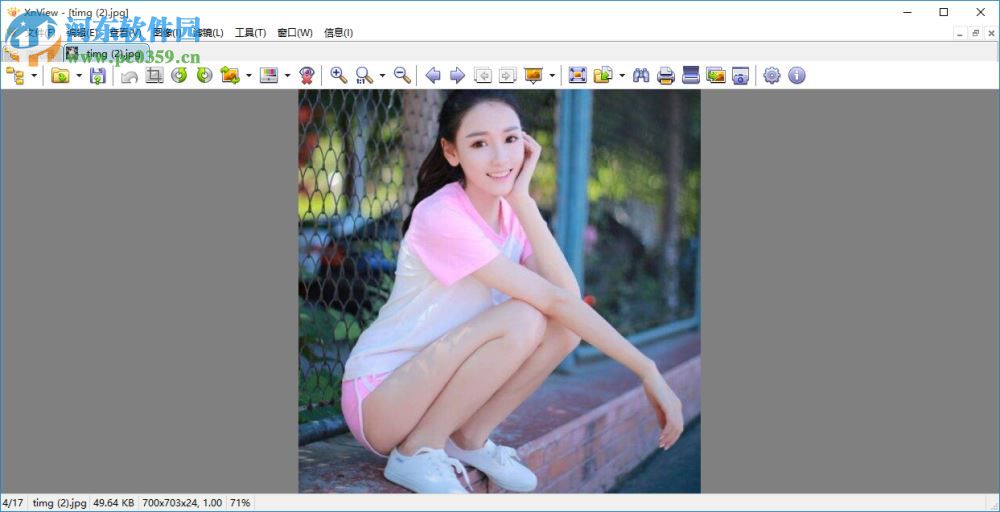Click the timg (2).jpg status bar filename
The height and width of the screenshot is (512, 1000).
click(59, 503)
